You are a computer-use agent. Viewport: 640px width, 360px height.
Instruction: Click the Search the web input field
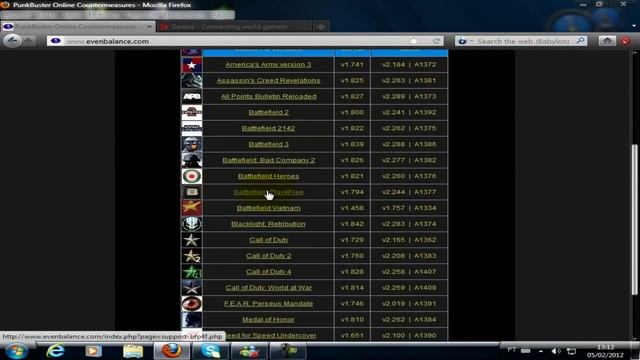[524, 41]
